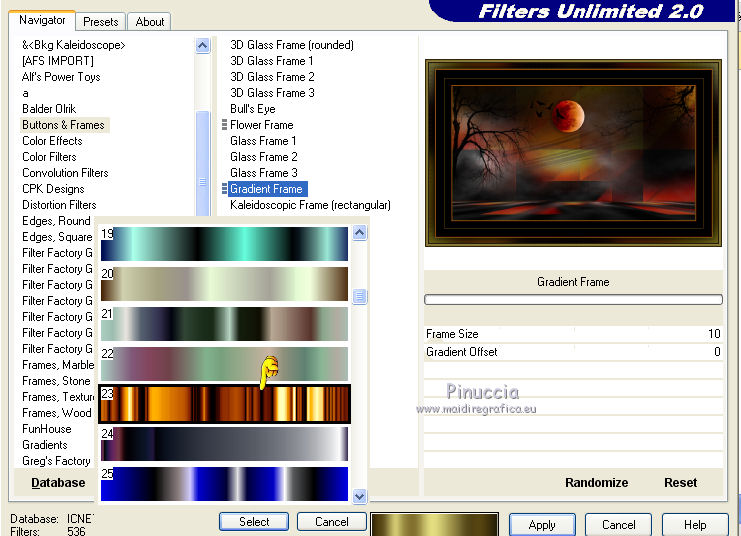Select the Flower Frame filter
The image size is (741, 536).
point(261,125)
